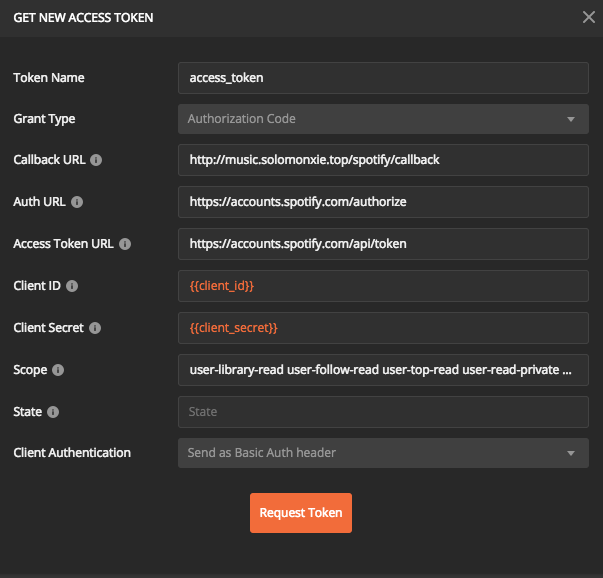The image size is (603, 578).
Task: Focus the Callback URL input field
Action: (383, 160)
